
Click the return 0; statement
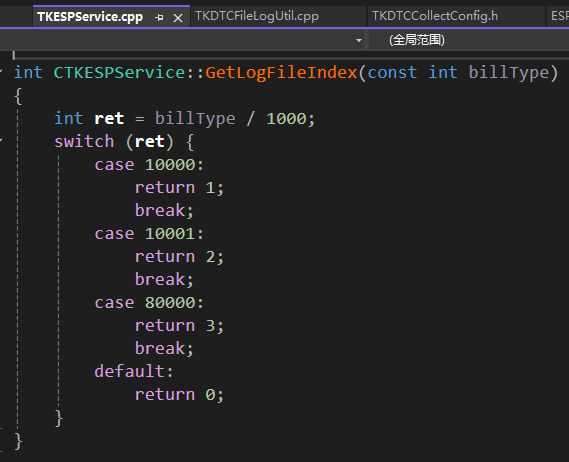(179, 394)
